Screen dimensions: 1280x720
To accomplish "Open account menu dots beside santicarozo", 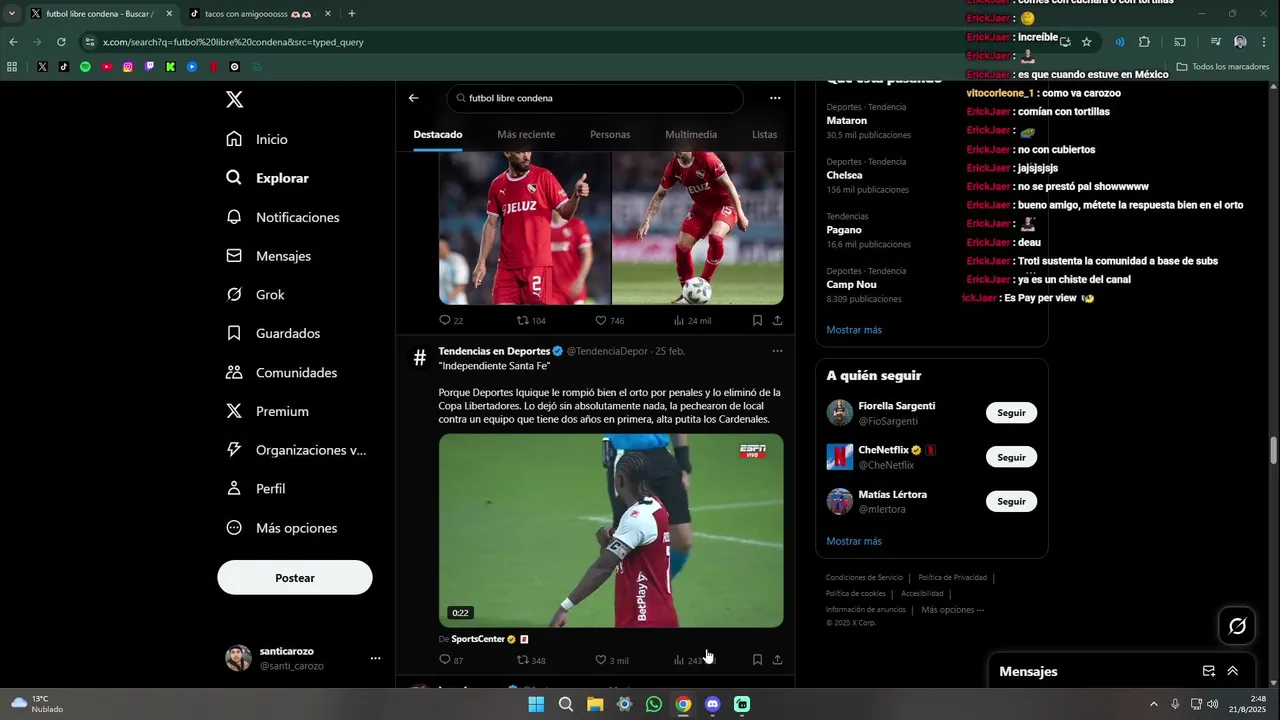I will tap(375, 658).
